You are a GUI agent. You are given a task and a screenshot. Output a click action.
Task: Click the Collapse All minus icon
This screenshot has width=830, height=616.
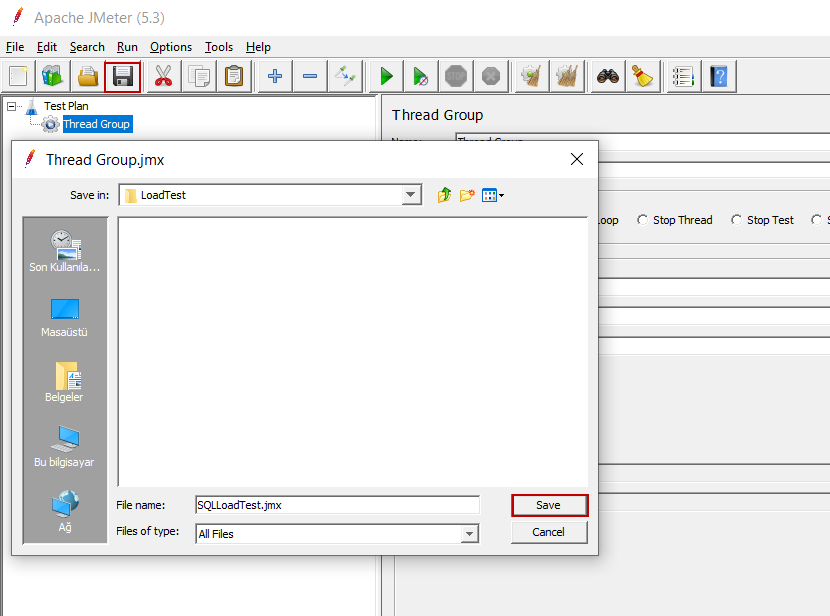(310, 76)
